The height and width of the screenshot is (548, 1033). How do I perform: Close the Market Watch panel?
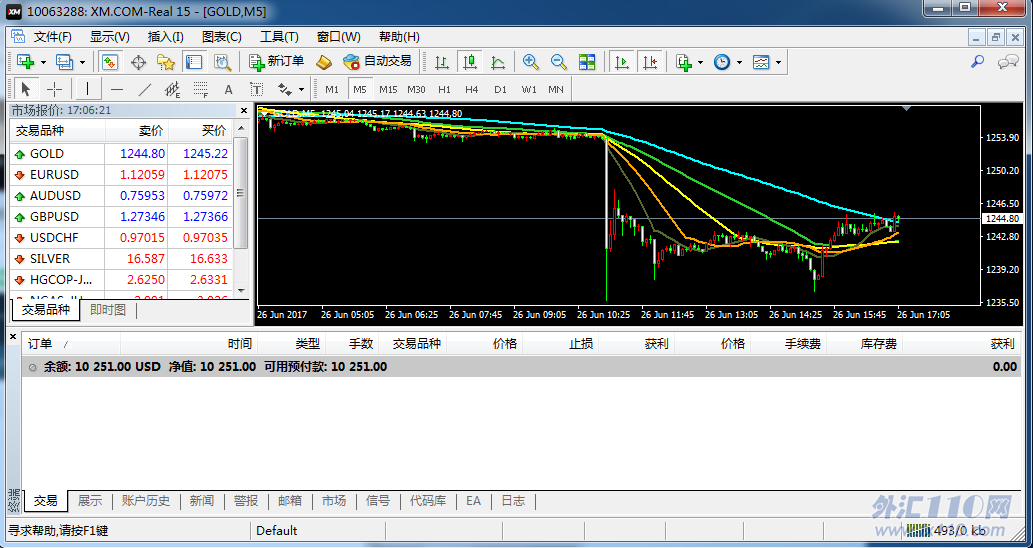[x=244, y=111]
